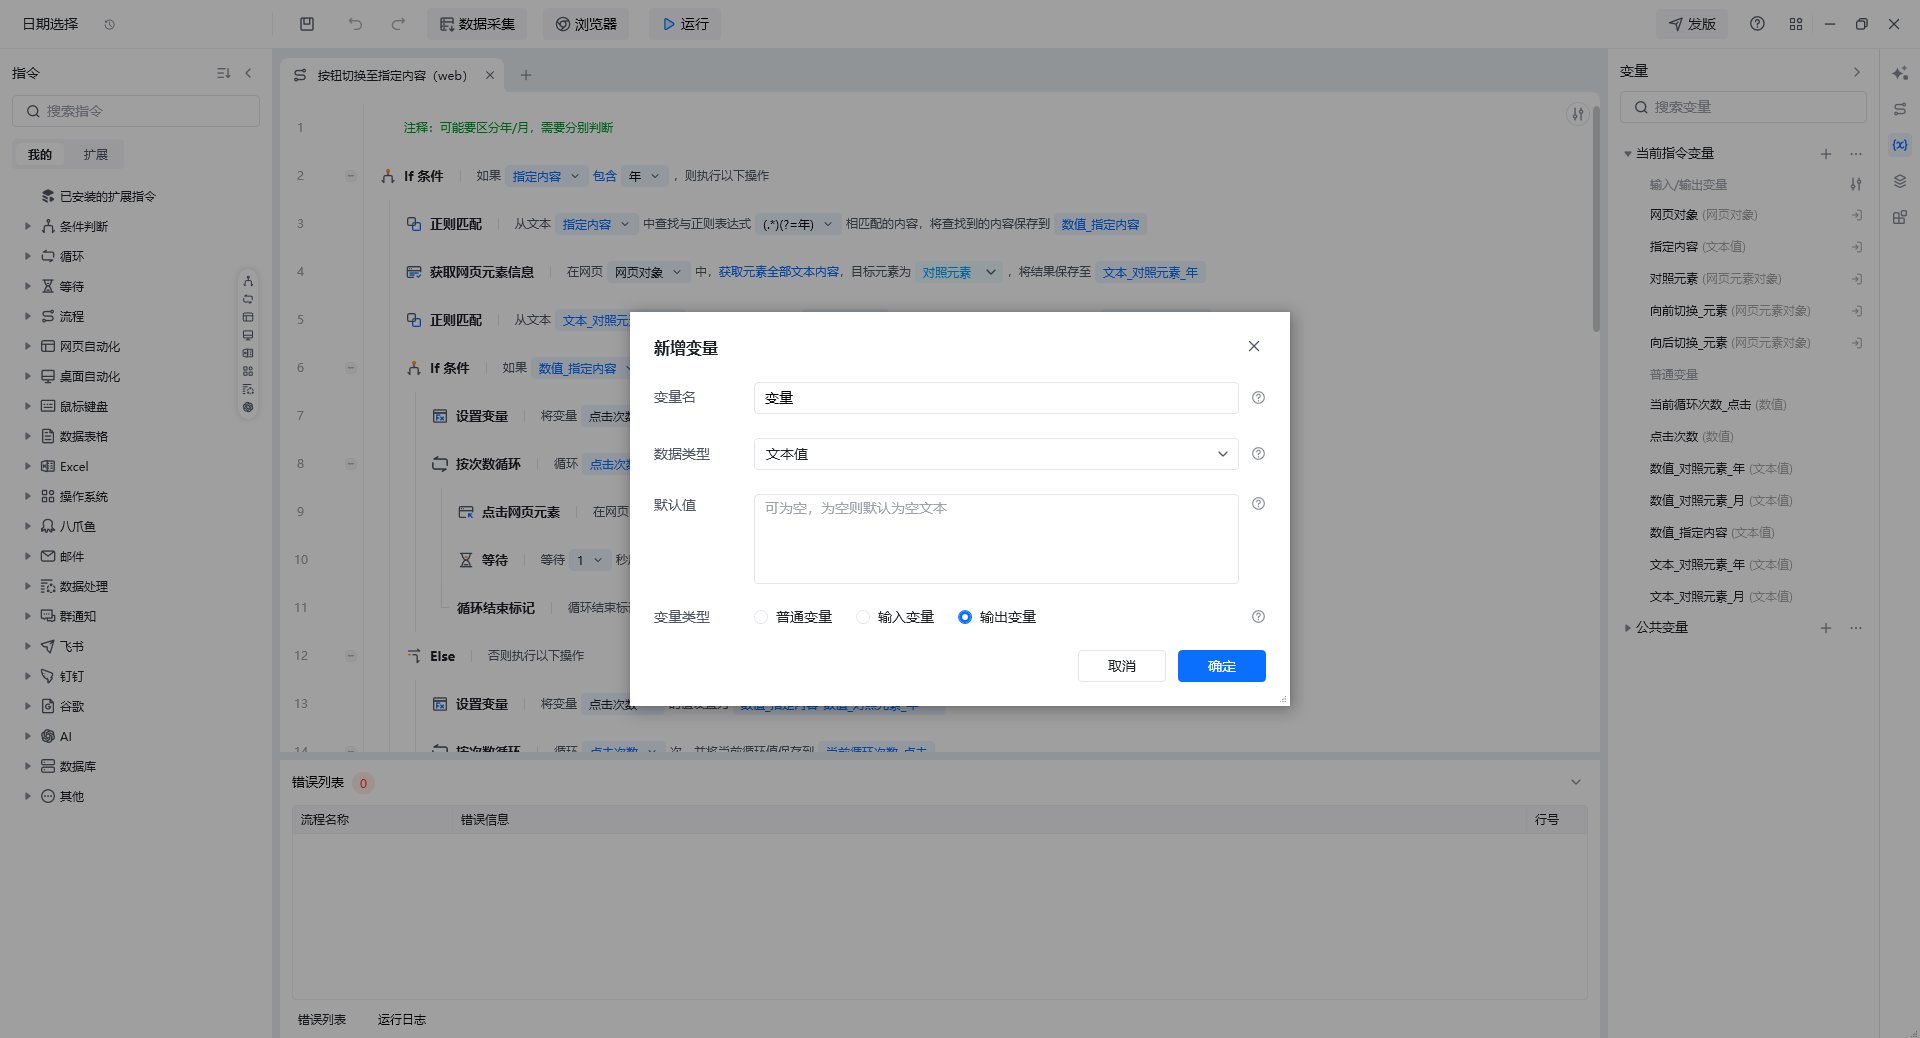This screenshot has width=1920, height=1038.
Task: Switch to 运行日志 tab
Action: coord(402,1019)
